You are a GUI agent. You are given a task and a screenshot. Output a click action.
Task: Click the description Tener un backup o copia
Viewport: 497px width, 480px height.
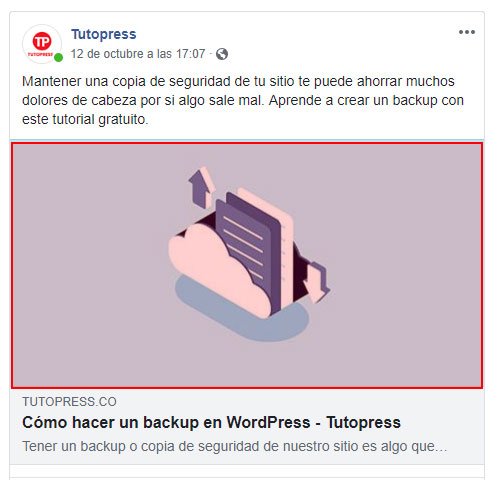235,446
